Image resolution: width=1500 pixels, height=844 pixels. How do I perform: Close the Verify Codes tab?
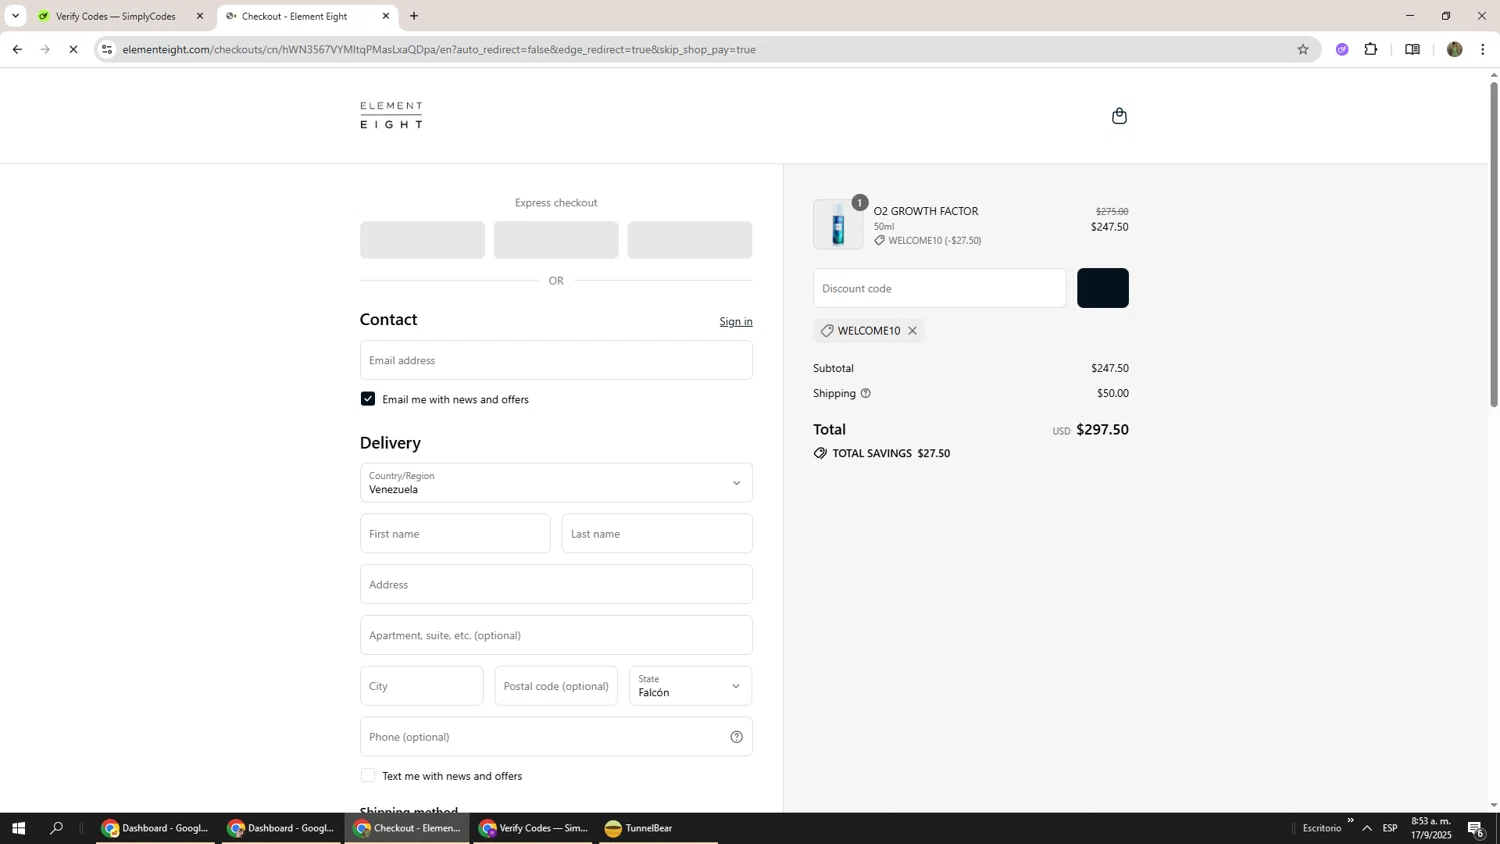[199, 16]
